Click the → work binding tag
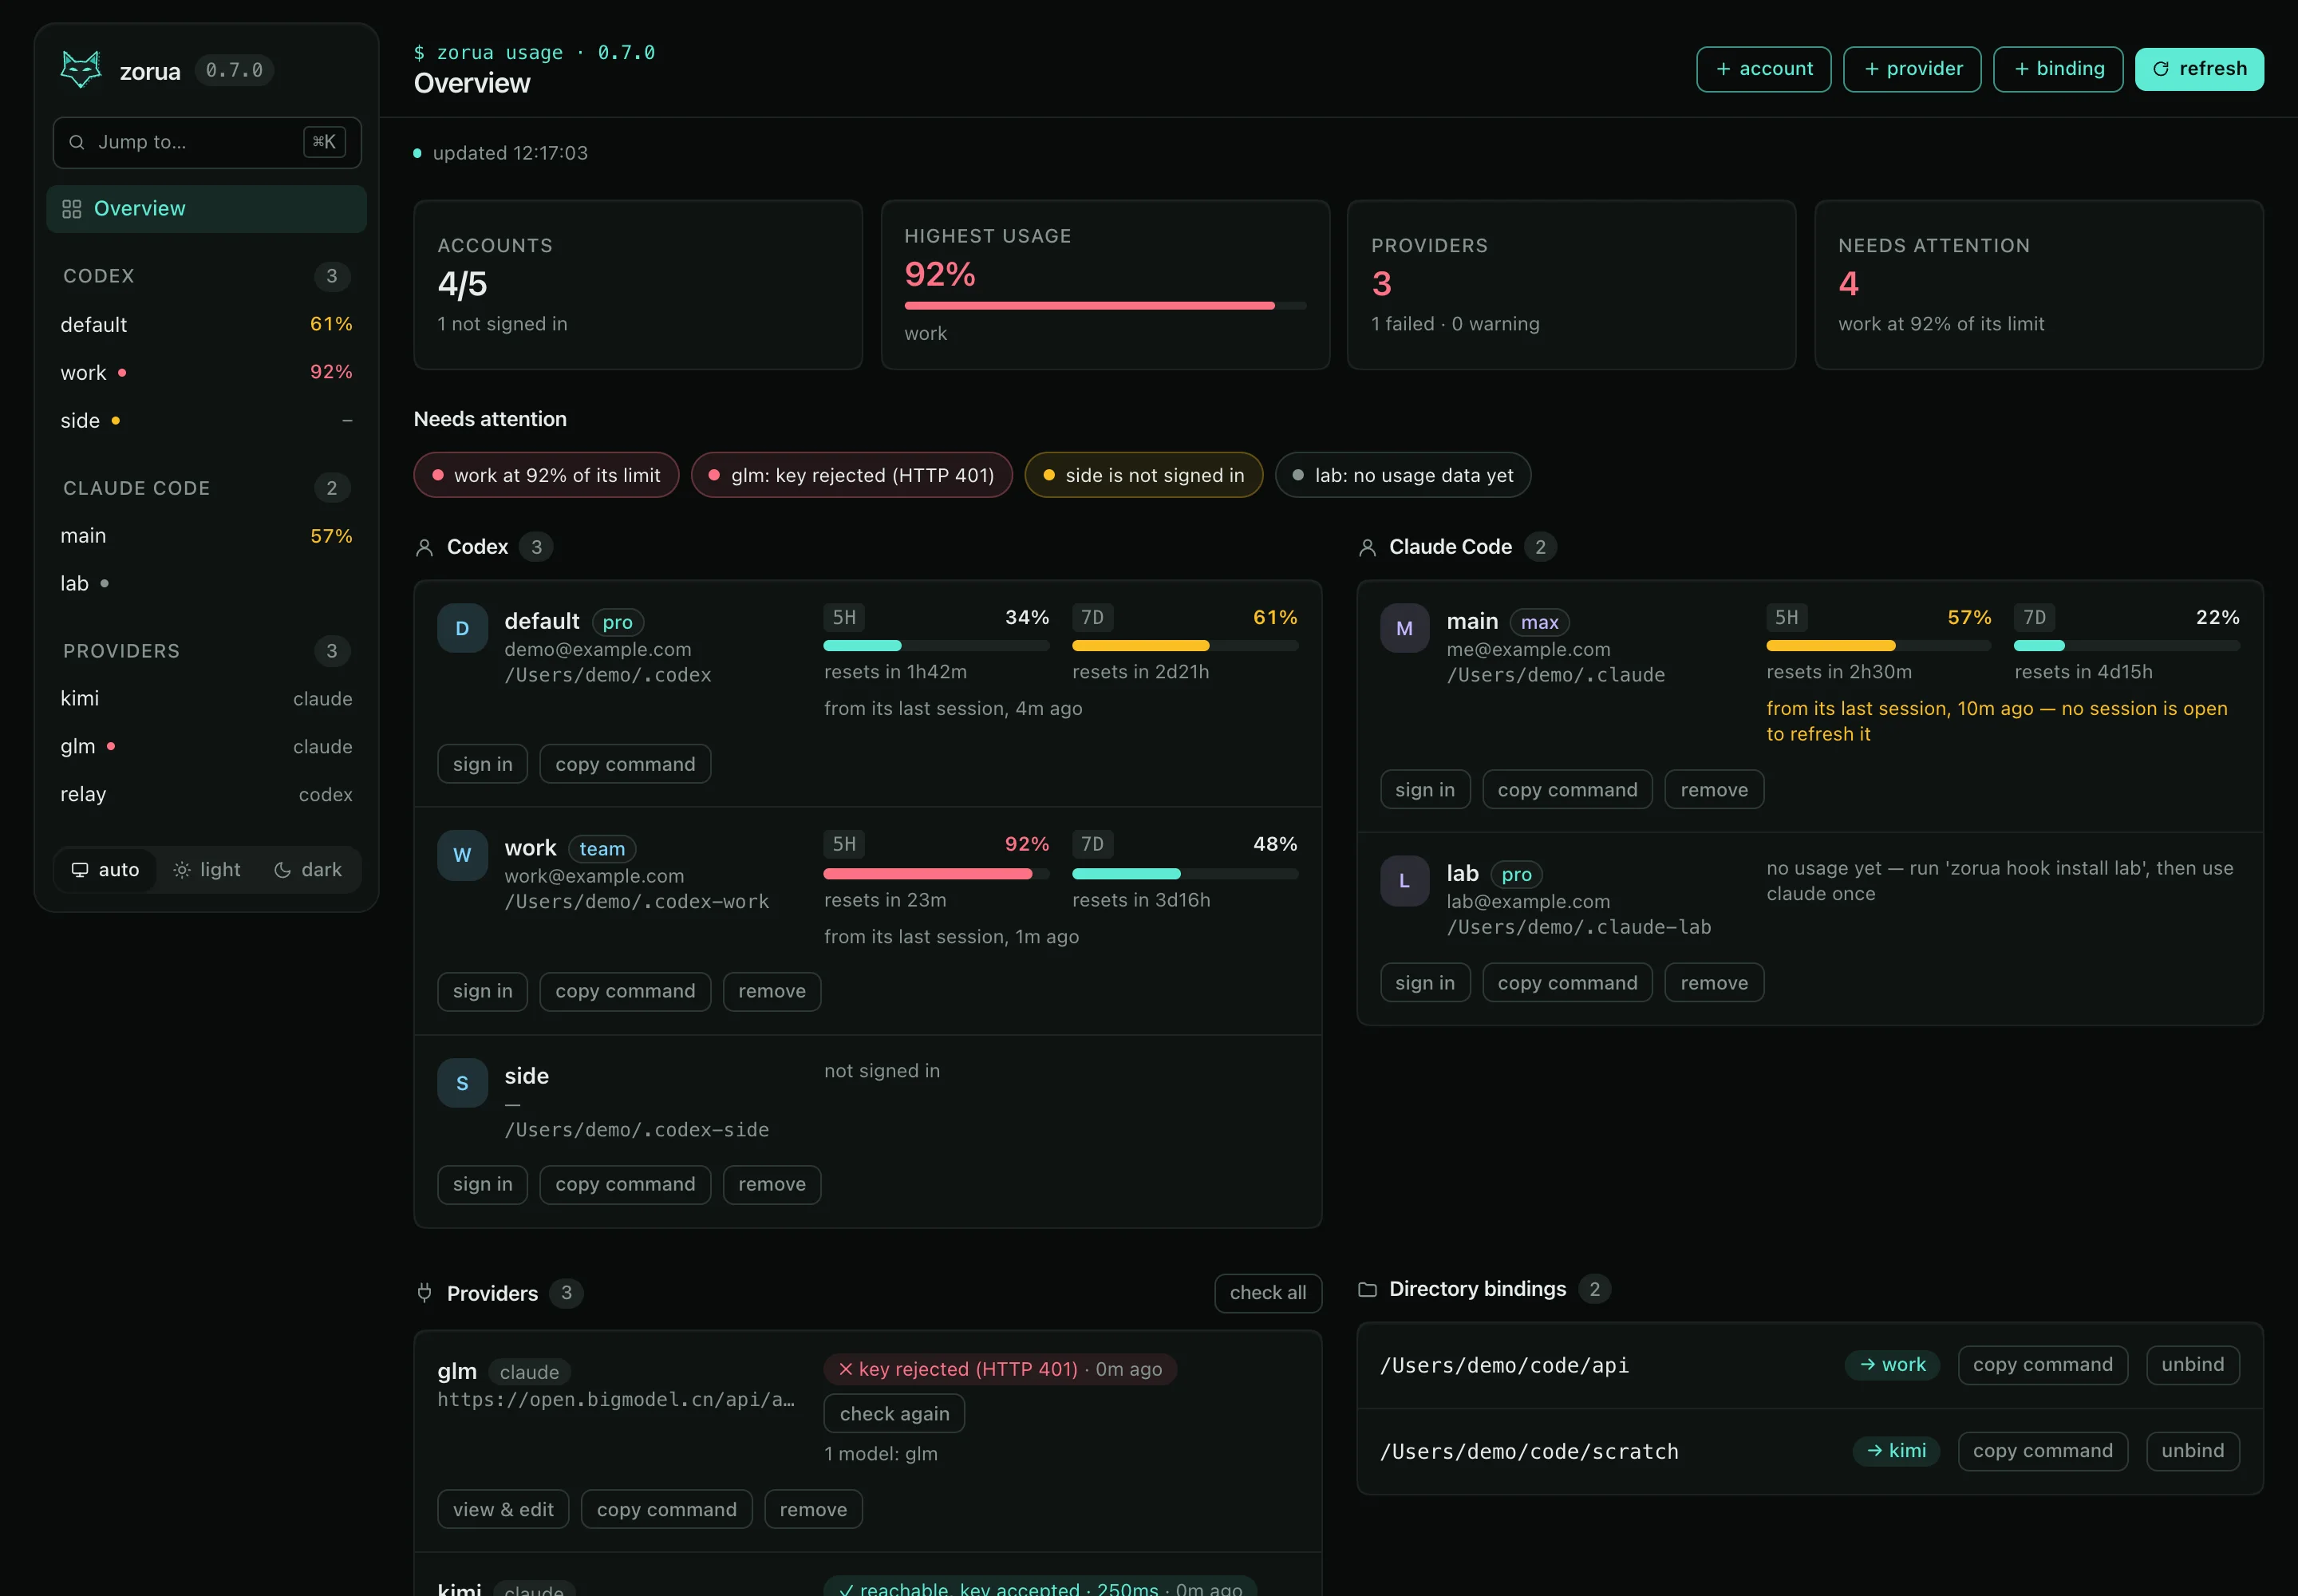The width and height of the screenshot is (2298, 1596). (x=1892, y=1365)
